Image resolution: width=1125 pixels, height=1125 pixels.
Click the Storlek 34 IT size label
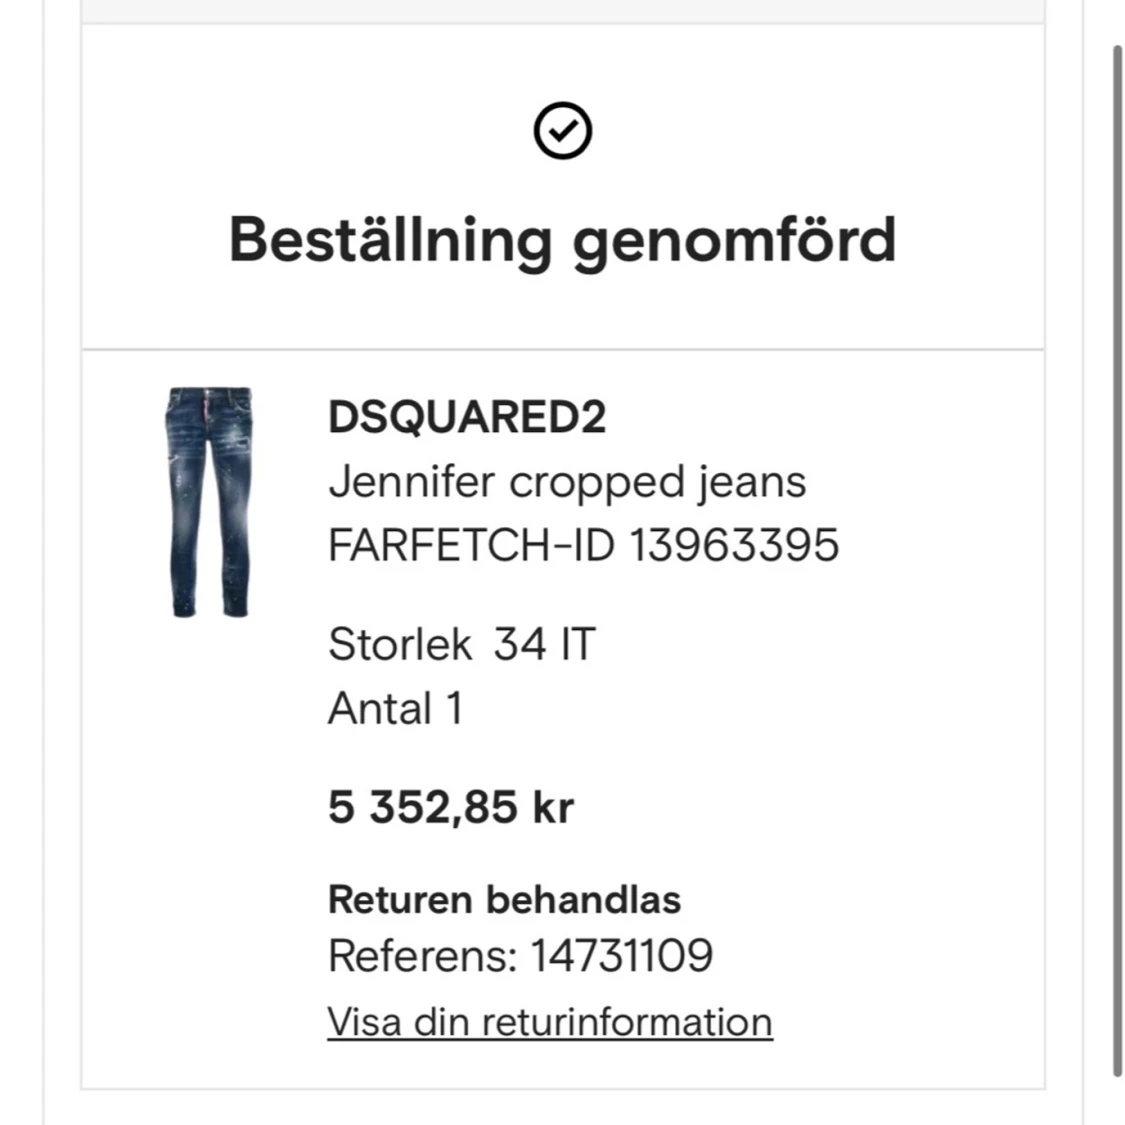(461, 644)
